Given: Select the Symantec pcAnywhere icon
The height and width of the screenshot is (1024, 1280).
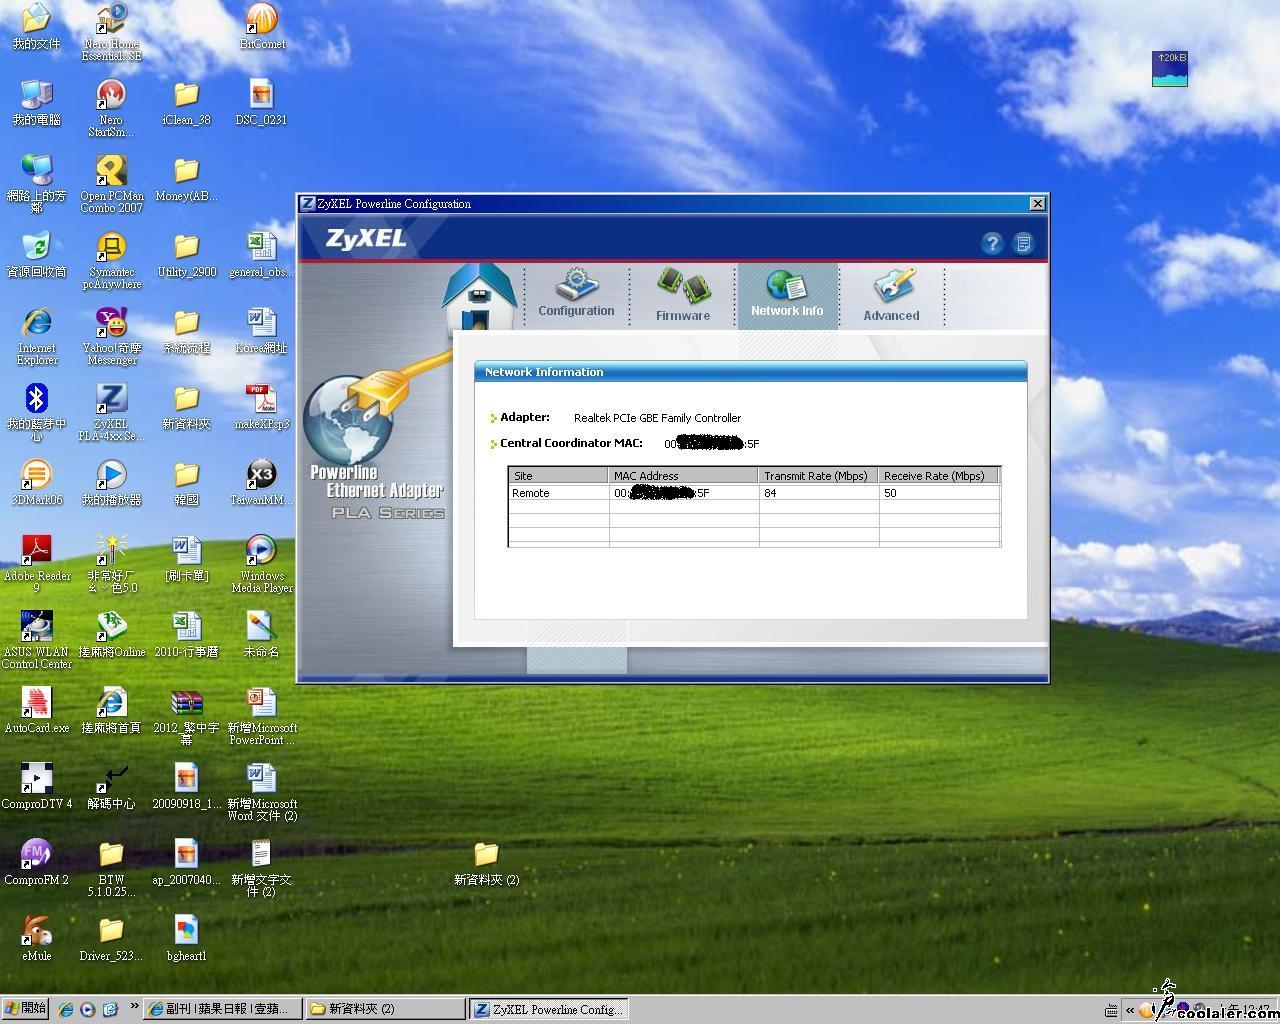Looking at the screenshot, I should 111,260.
